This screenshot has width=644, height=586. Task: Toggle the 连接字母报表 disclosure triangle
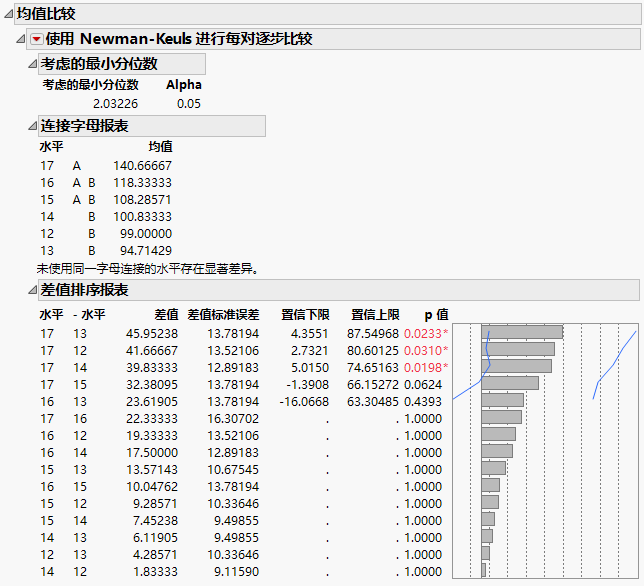32,126
